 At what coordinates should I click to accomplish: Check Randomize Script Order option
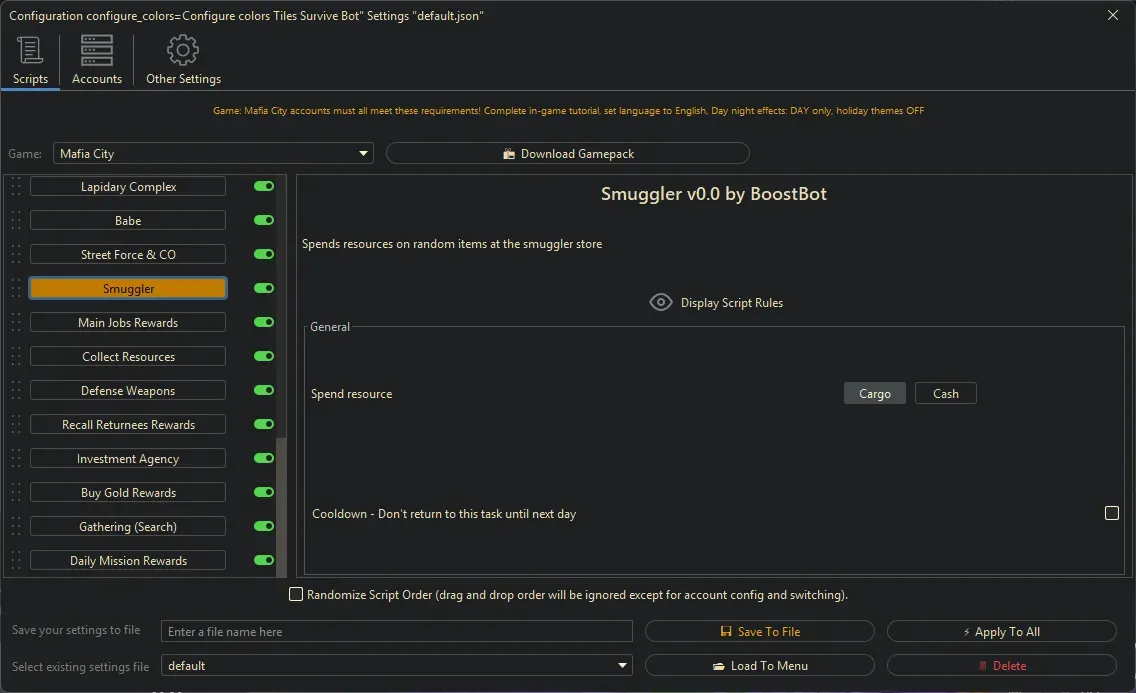pyautogui.click(x=296, y=595)
